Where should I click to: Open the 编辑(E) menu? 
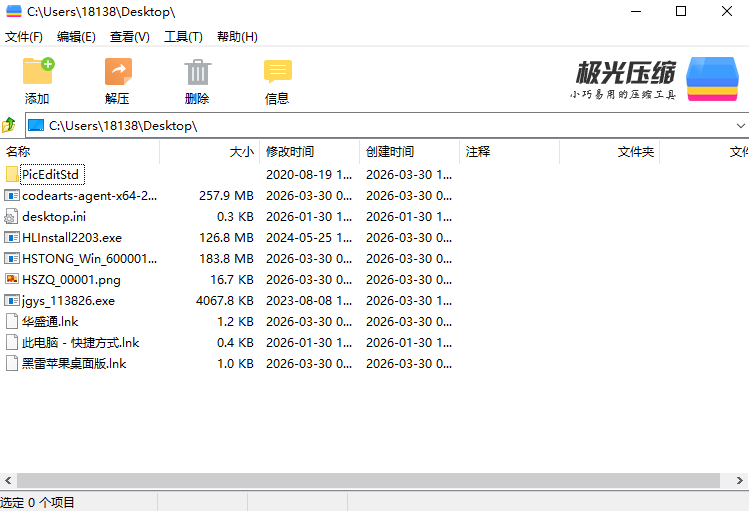tap(76, 37)
